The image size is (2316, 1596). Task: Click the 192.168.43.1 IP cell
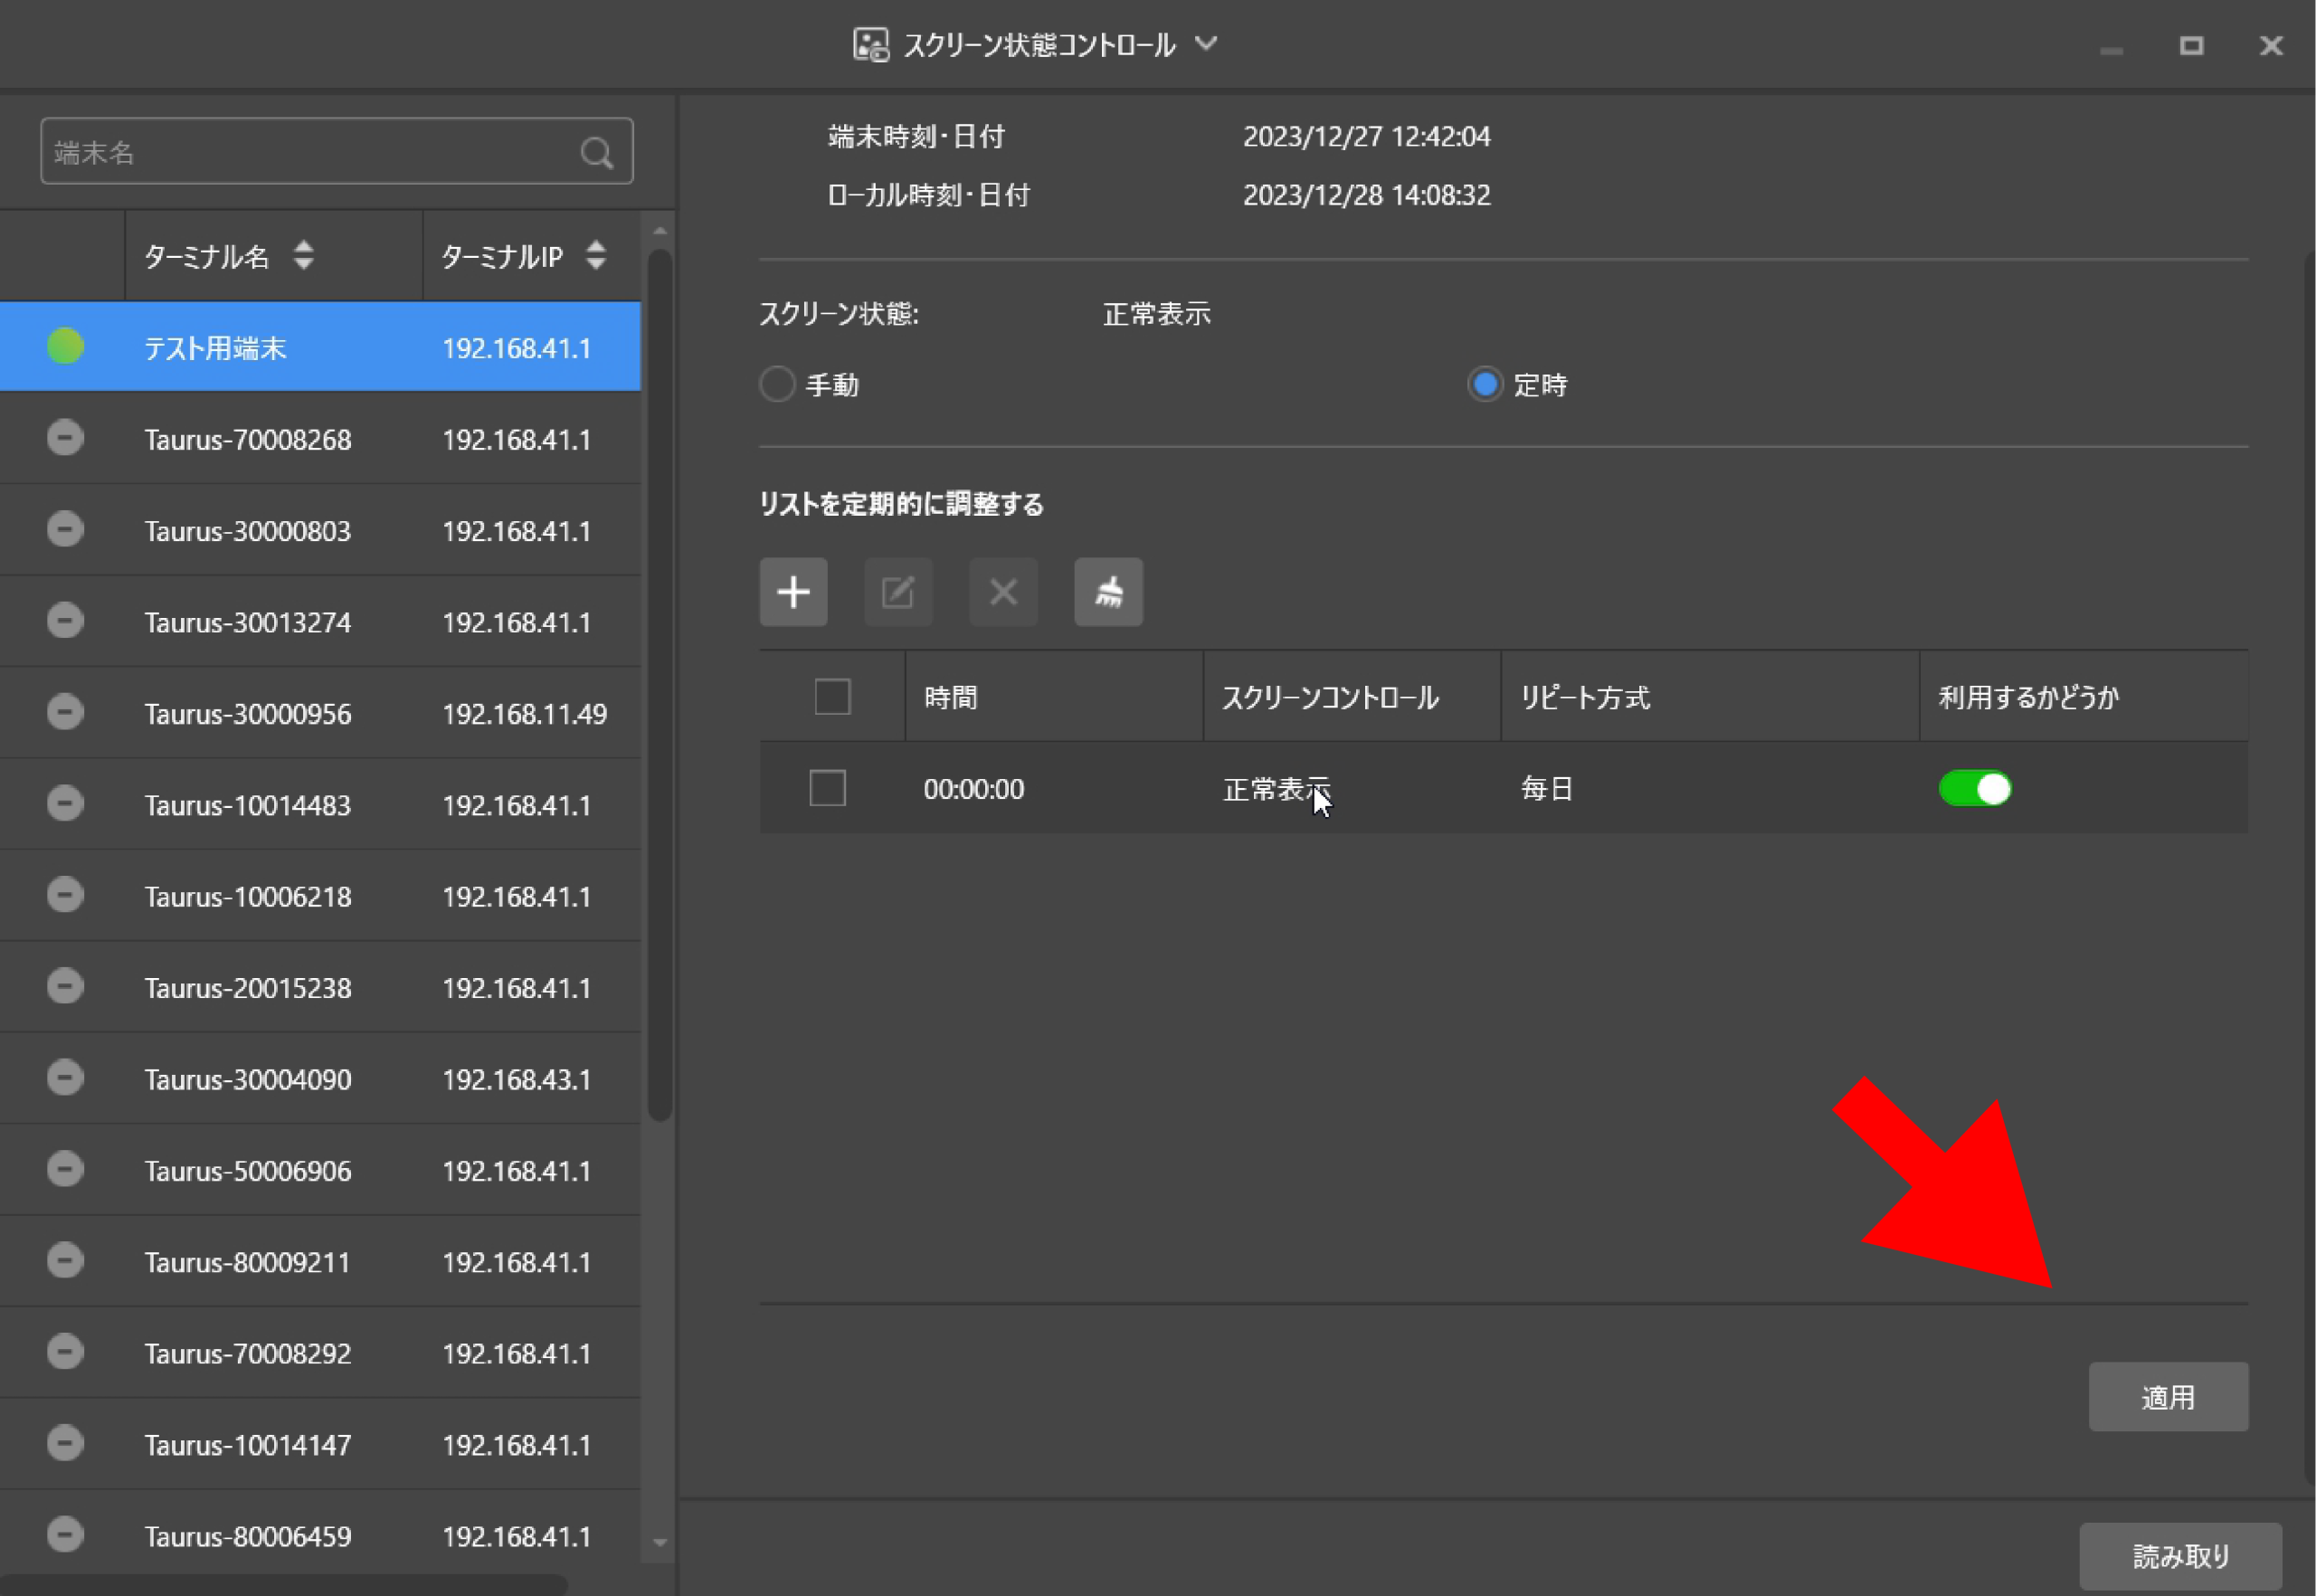coord(516,1079)
